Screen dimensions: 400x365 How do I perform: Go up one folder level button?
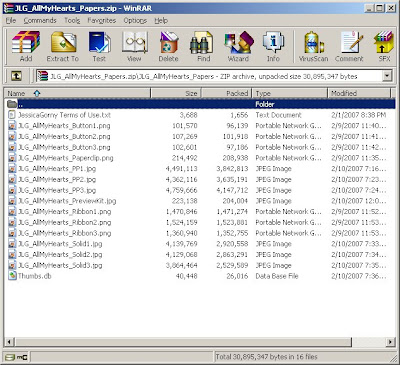point(16,76)
